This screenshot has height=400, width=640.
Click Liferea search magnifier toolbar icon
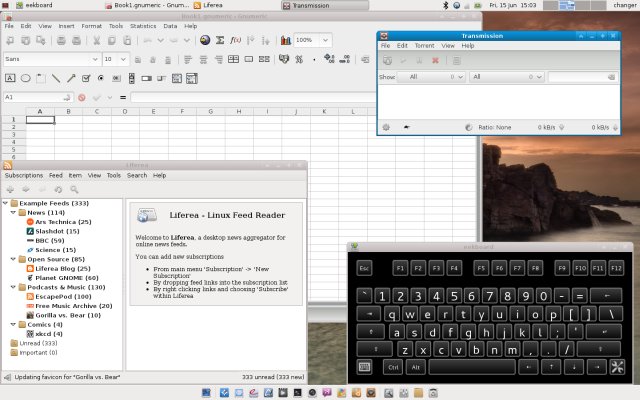click(x=74, y=189)
